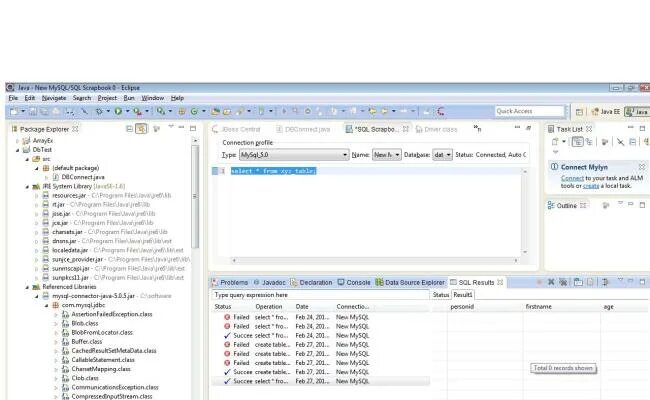Open the Console tab
Image resolution: width=650 pixels, height=400 pixels.
click(x=354, y=282)
